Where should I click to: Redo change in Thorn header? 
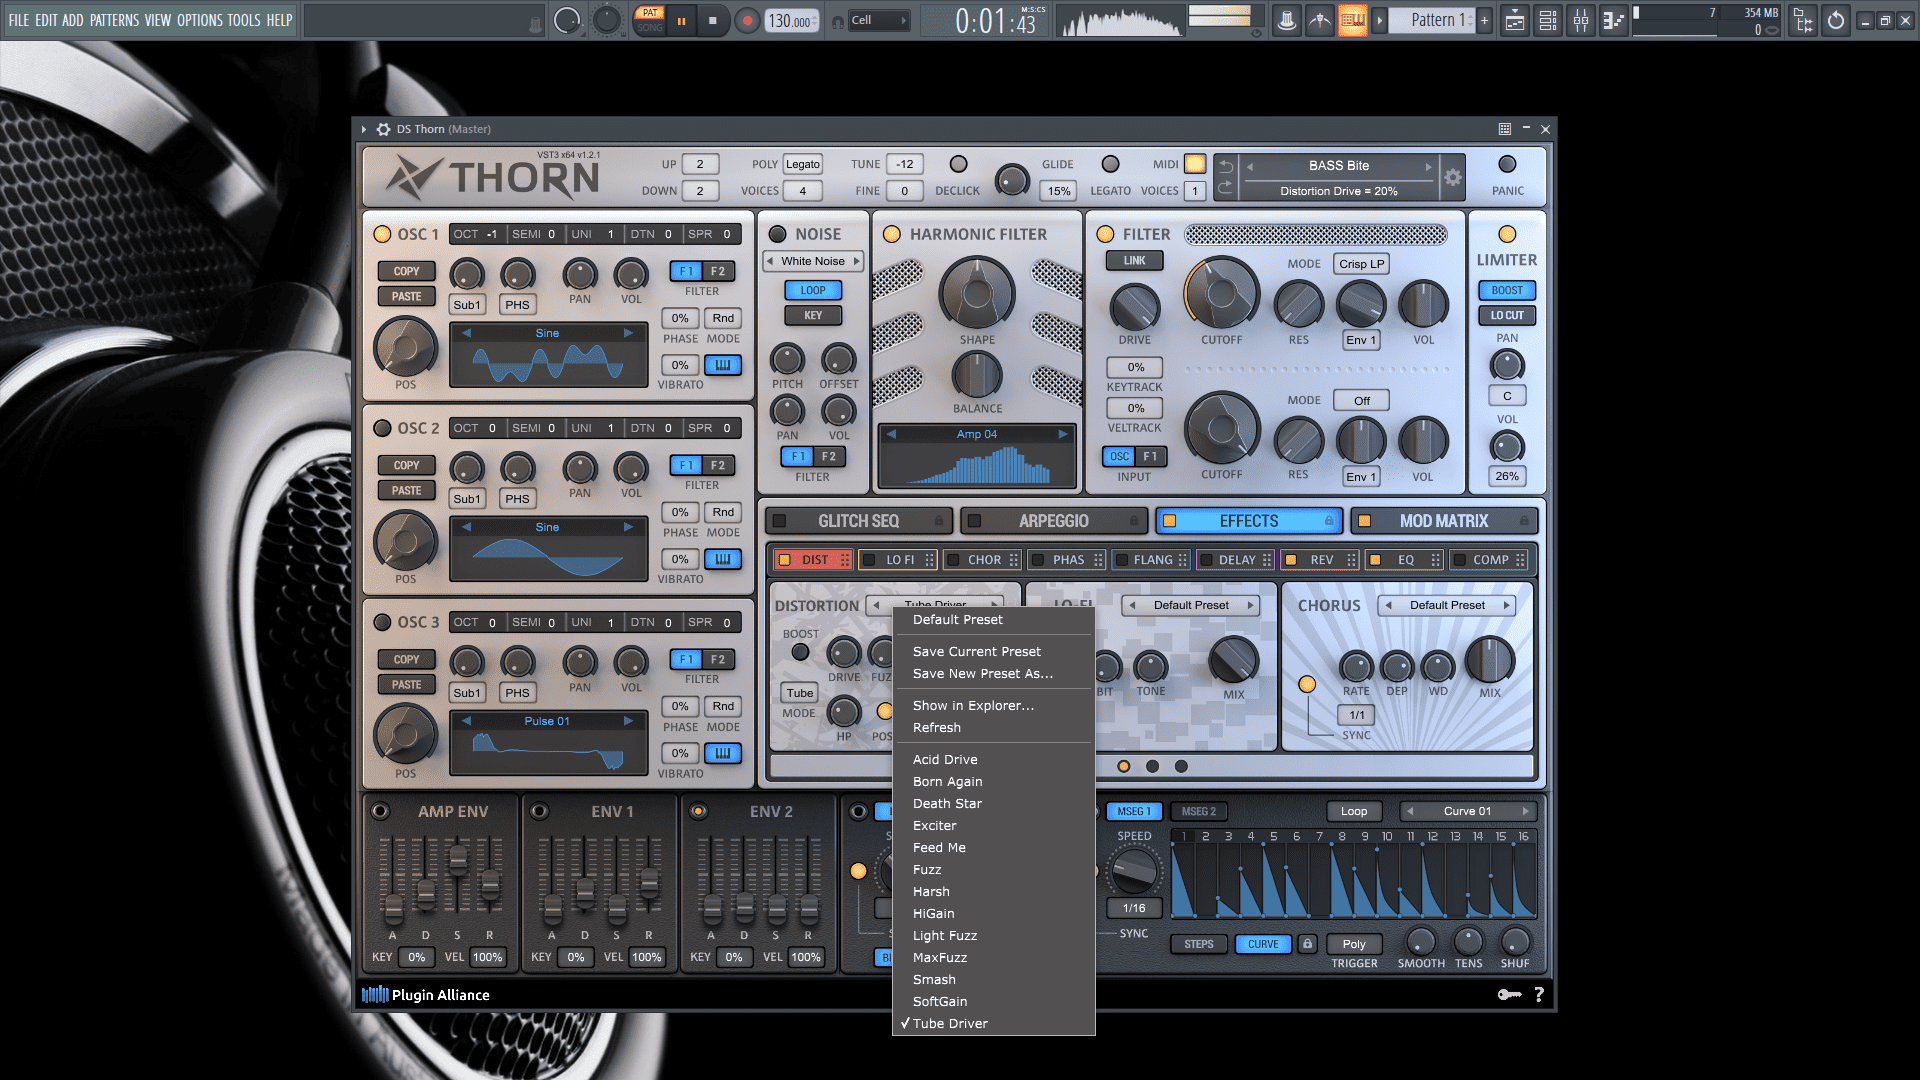[x=1226, y=188]
